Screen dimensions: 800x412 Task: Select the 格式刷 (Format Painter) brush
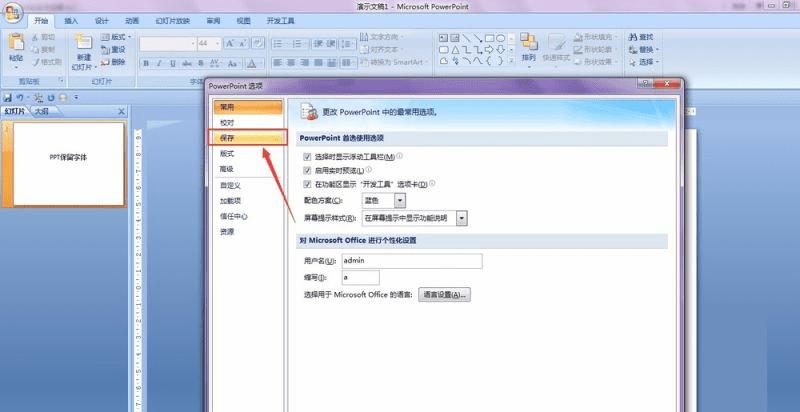tap(35, 62)
